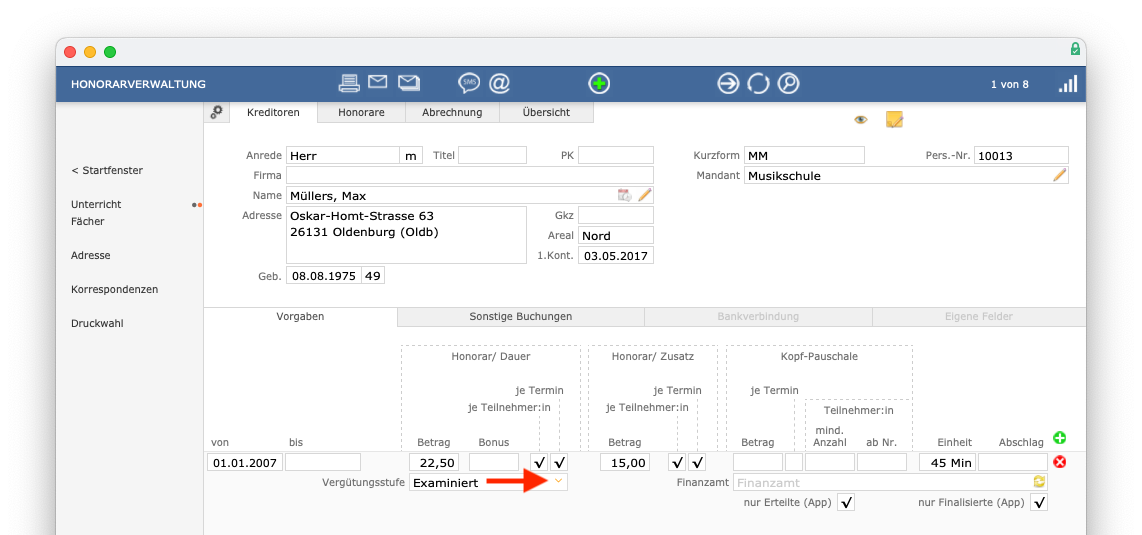
Task: Click the Einheit field 45 Min
Action: 948,462
